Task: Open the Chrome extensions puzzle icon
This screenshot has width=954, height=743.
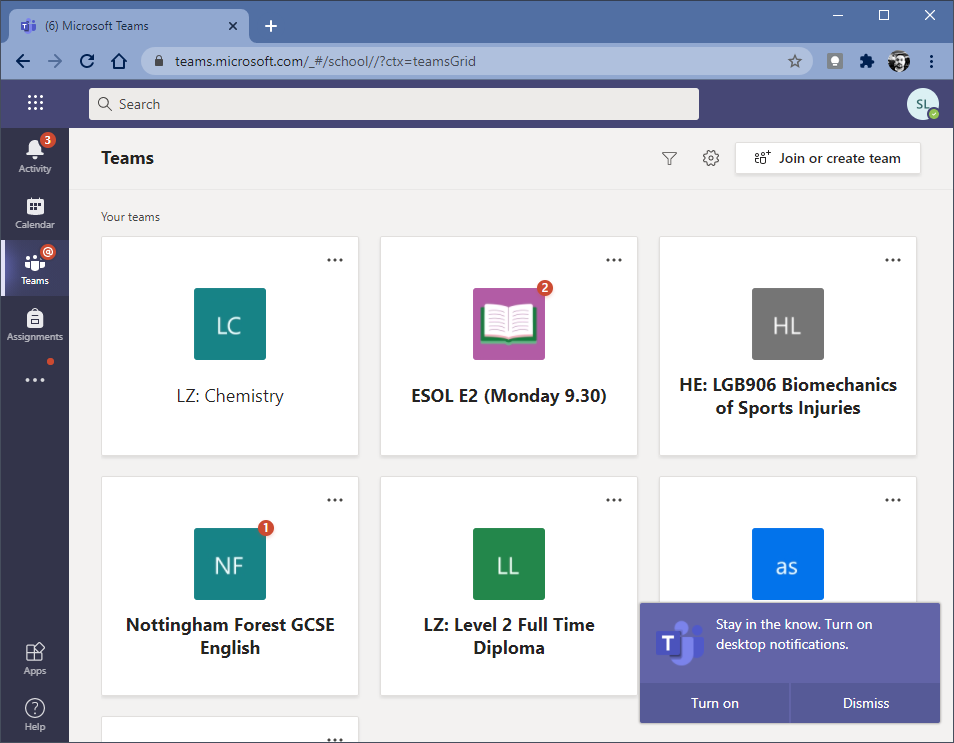Action: tap(866, 61)
